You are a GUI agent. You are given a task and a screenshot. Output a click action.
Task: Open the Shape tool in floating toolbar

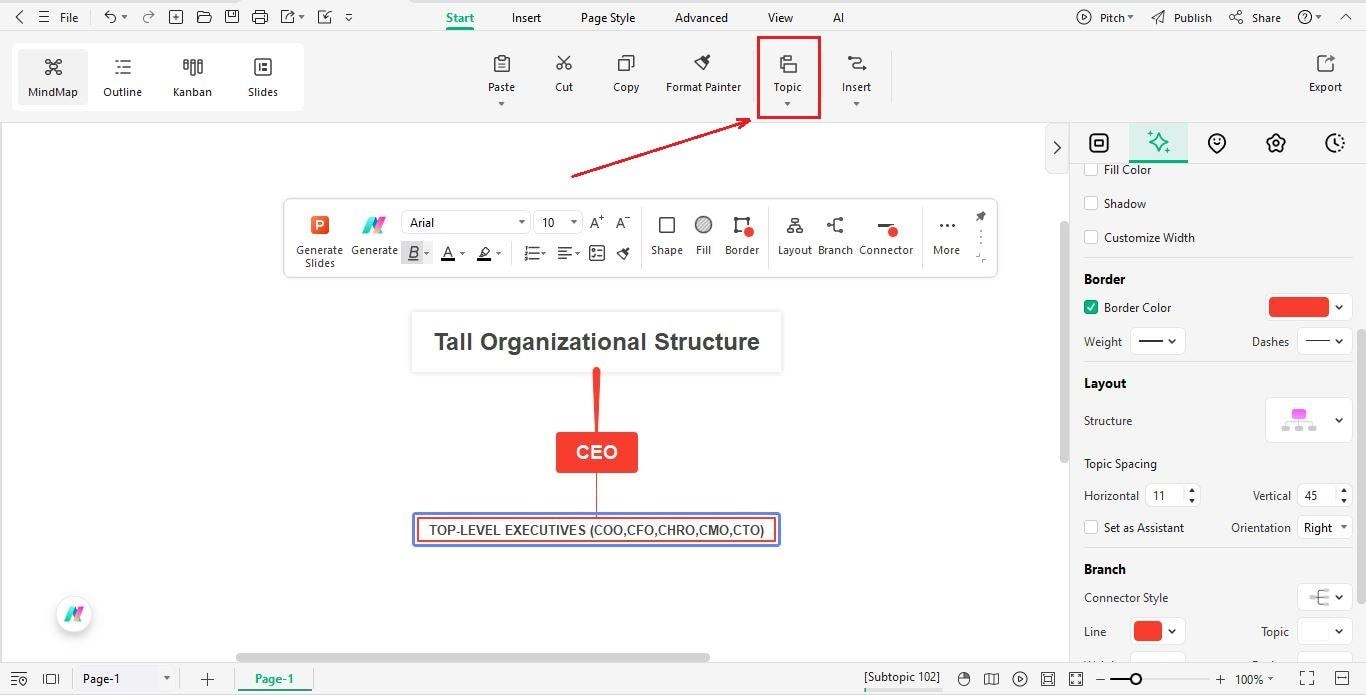(666, 236)
